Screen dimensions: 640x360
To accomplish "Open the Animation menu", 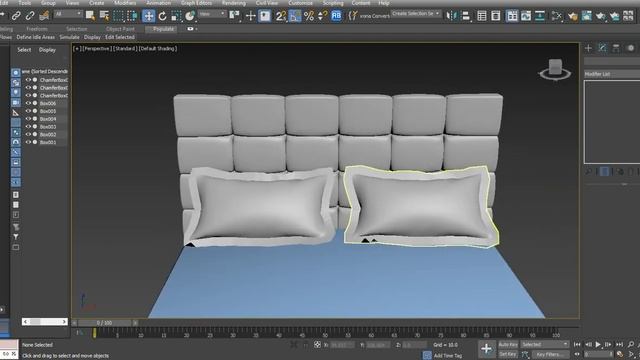I will [x=158, y=3].
